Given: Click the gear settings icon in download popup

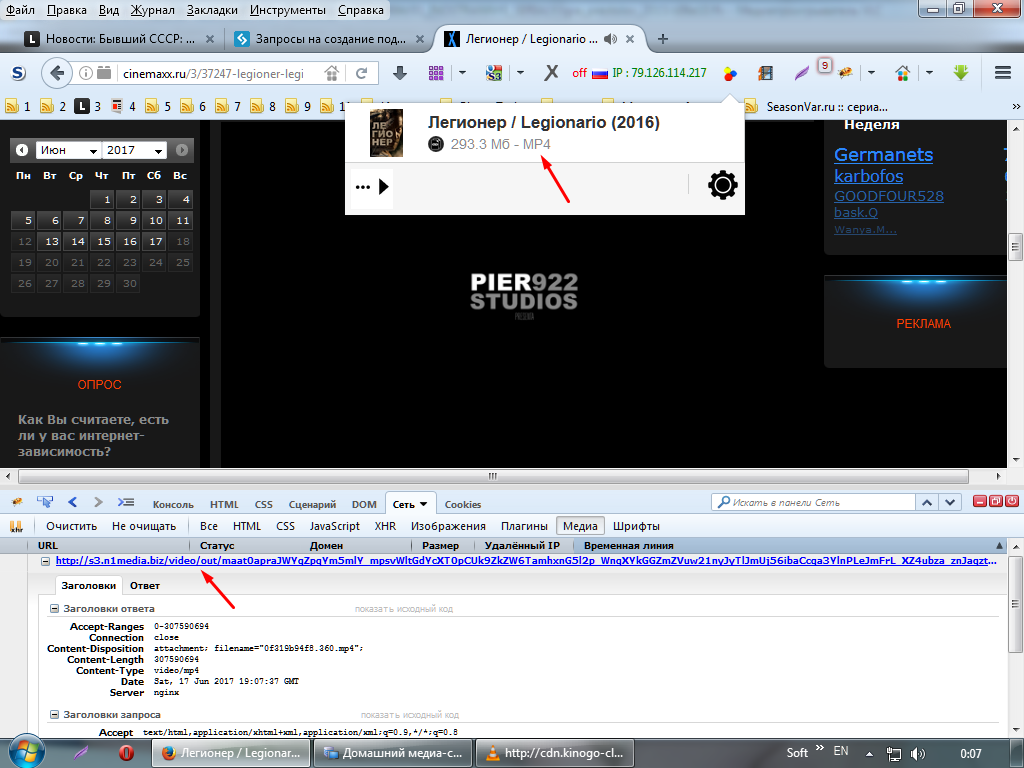Looking at the screenshot, I should pos(722,186).
